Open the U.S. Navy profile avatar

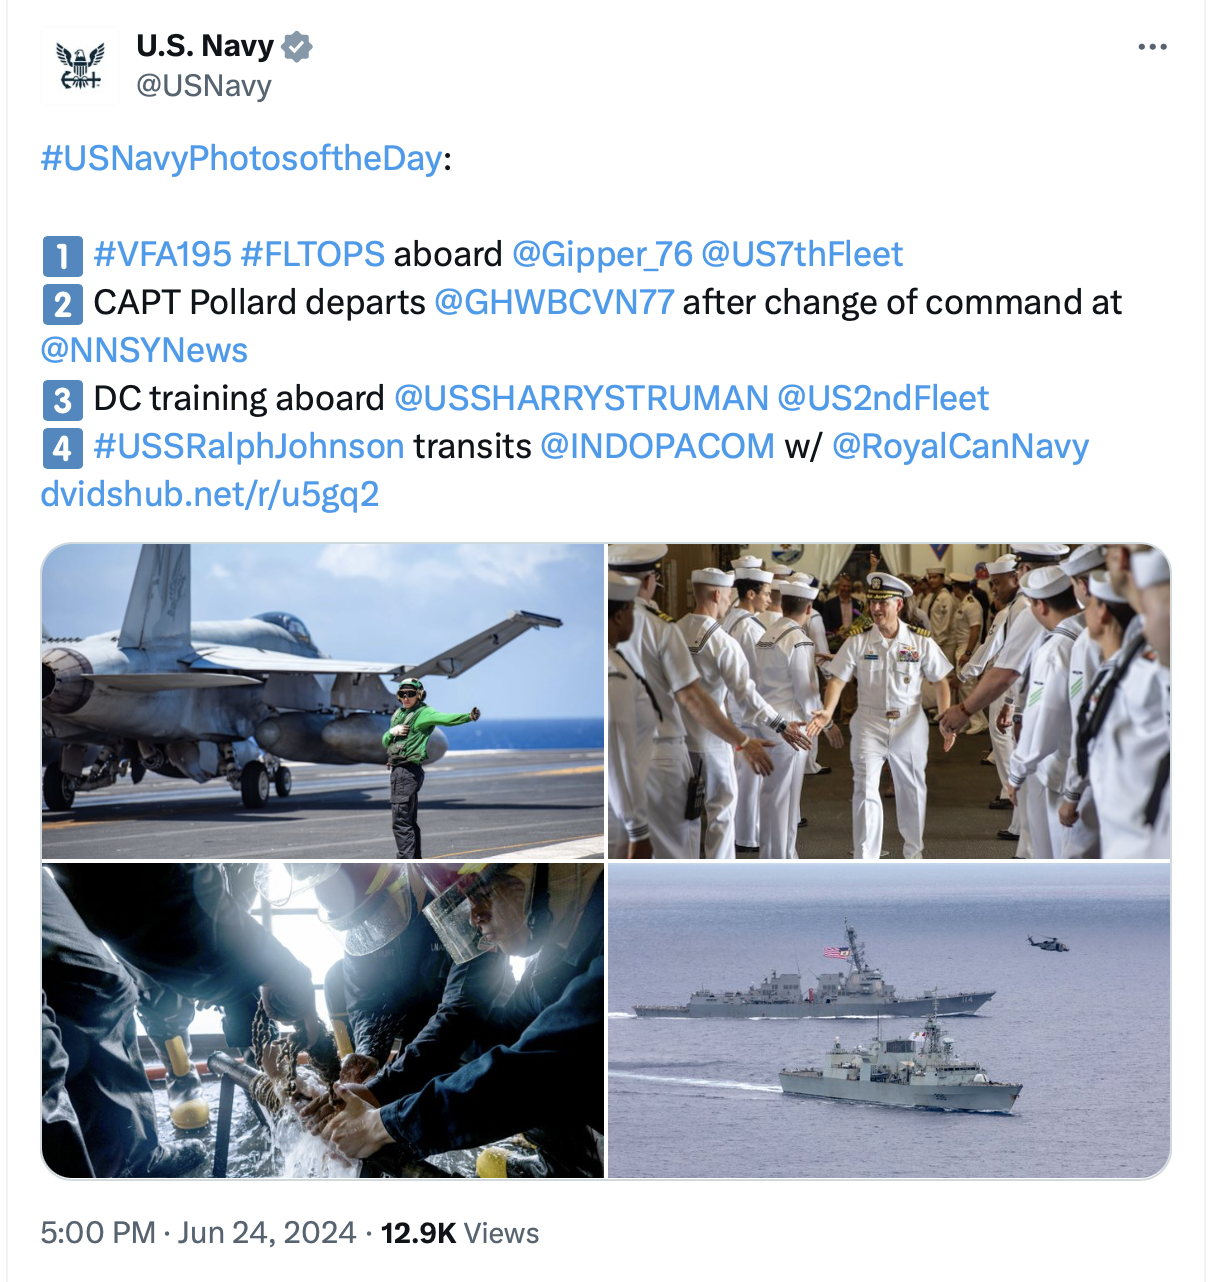point(80,66)
